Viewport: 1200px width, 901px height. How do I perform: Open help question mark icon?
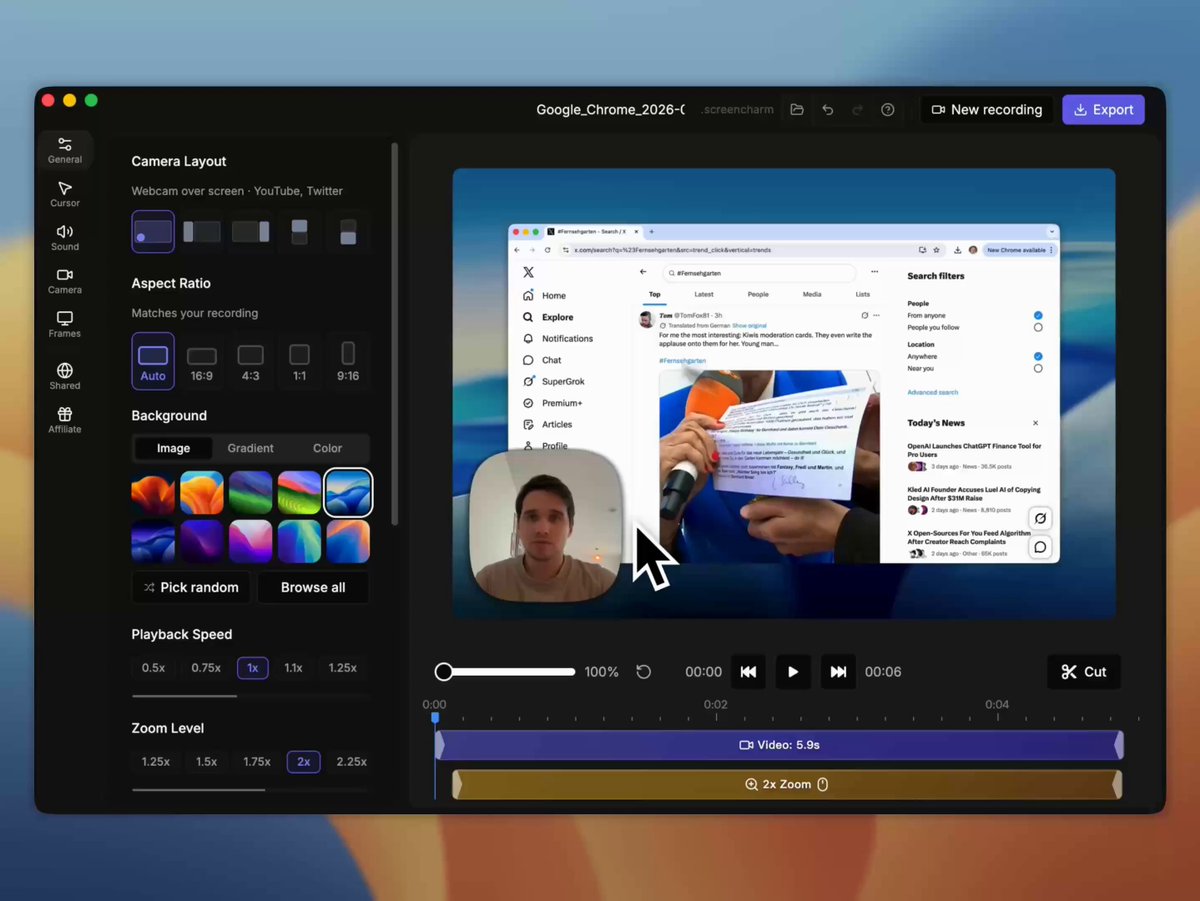(888, 110)
